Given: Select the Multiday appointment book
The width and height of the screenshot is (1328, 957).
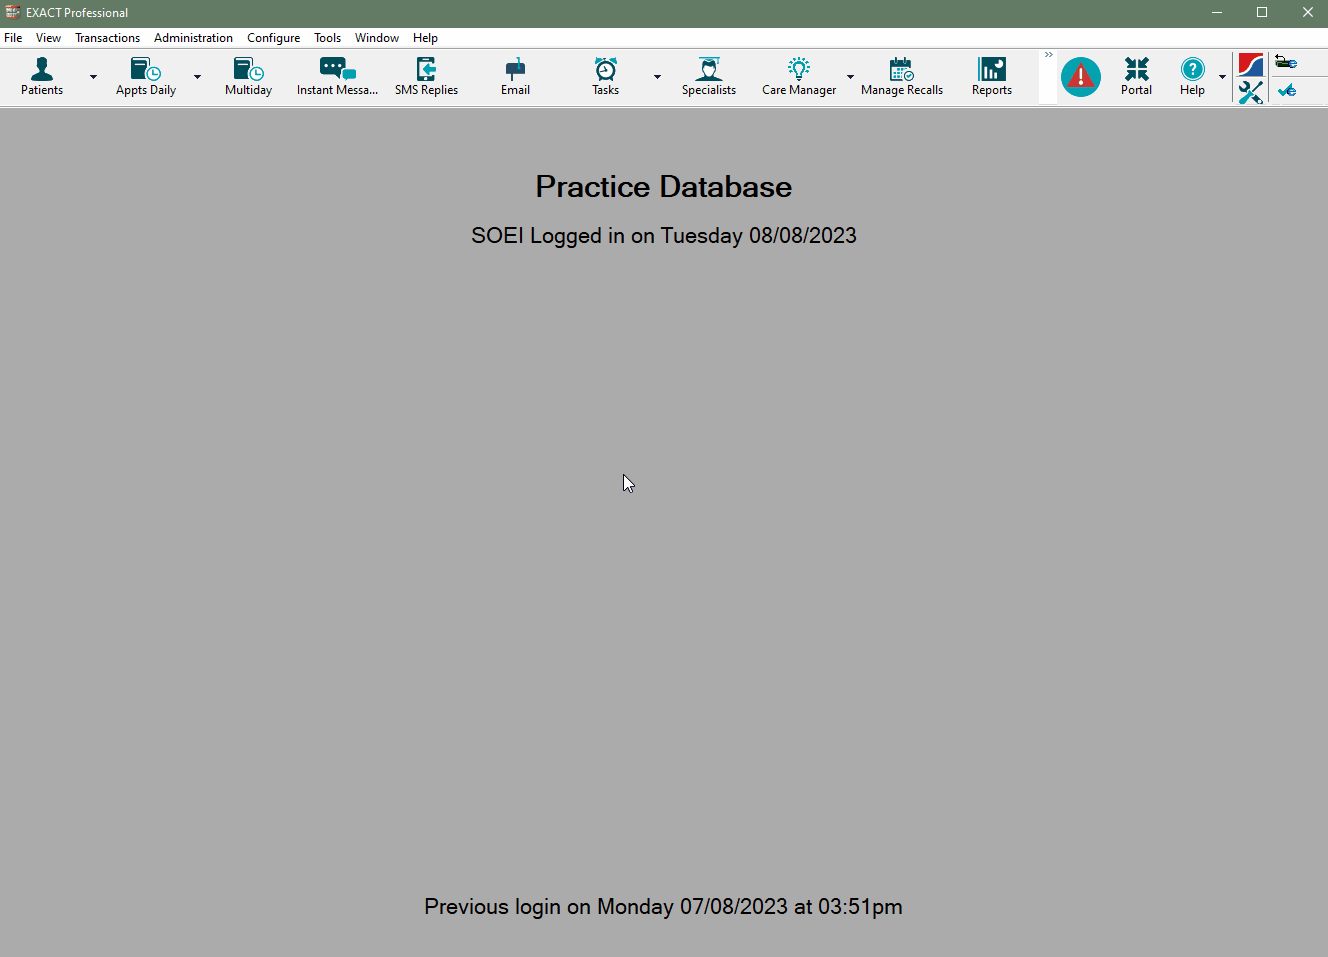Looking at the screenshot, I should (248, 76).
